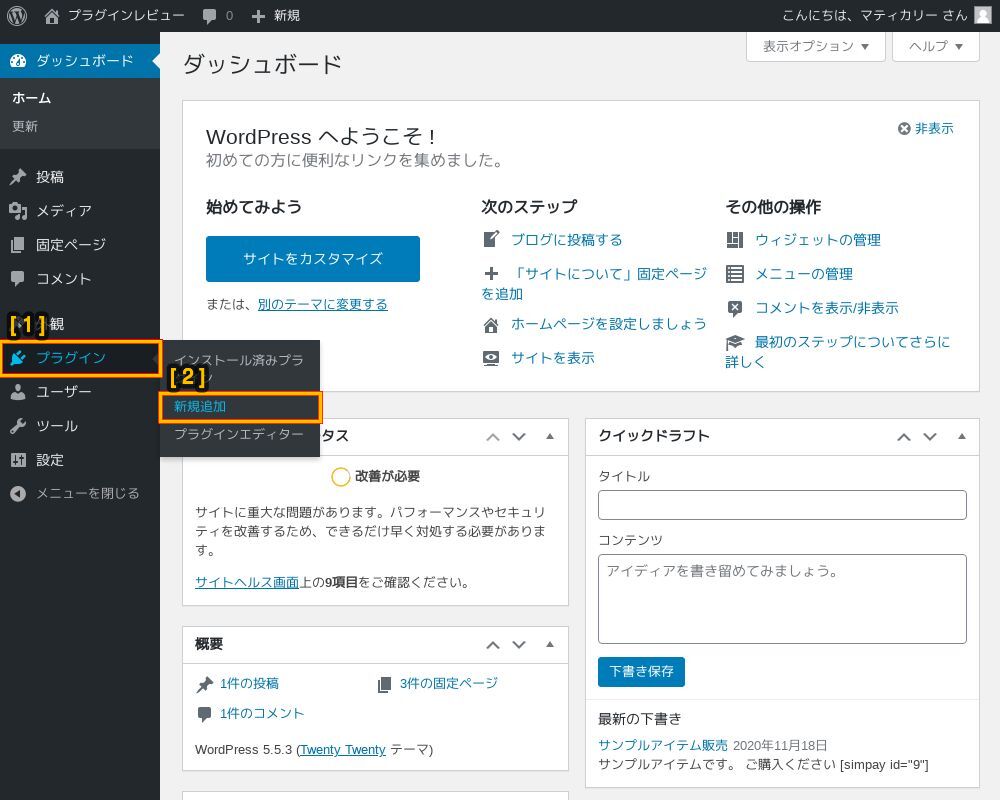Screen dimensions: 1000x800
Task: Collapse site health panel triangle toggle
Action: pos(550,436)
